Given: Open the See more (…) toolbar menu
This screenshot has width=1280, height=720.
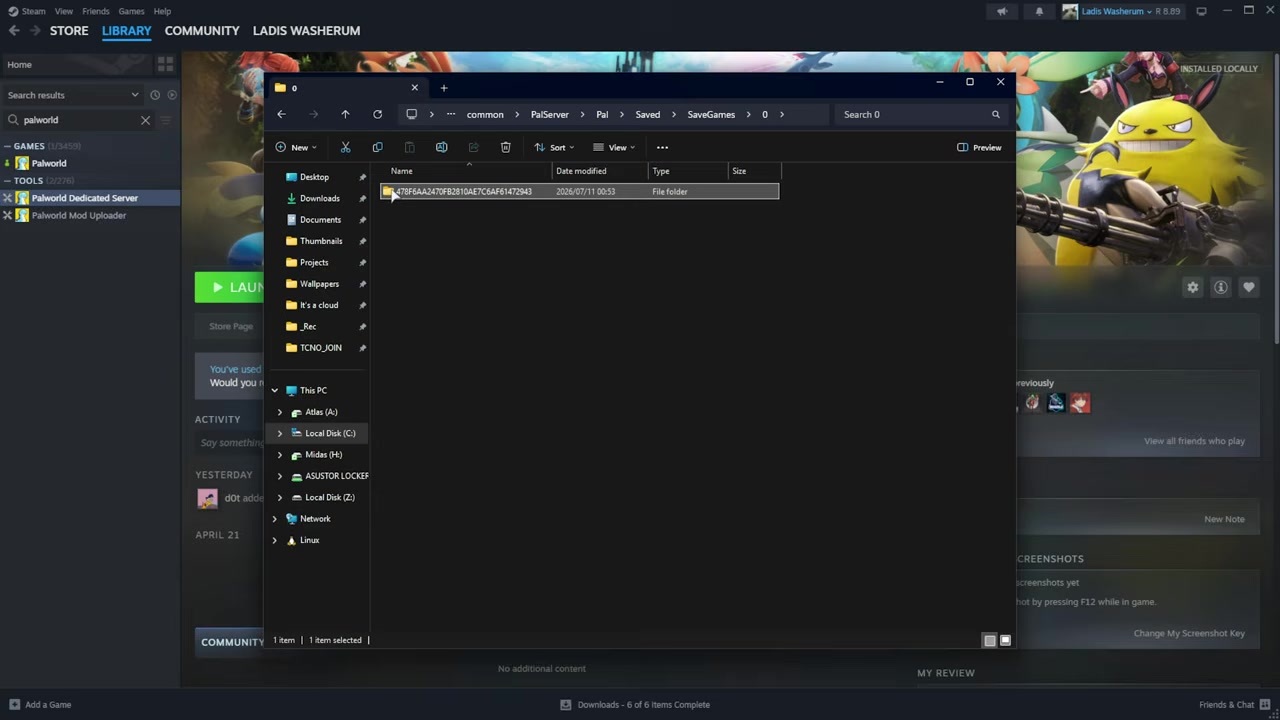Looking at the screenshot, I should [662, 147].
